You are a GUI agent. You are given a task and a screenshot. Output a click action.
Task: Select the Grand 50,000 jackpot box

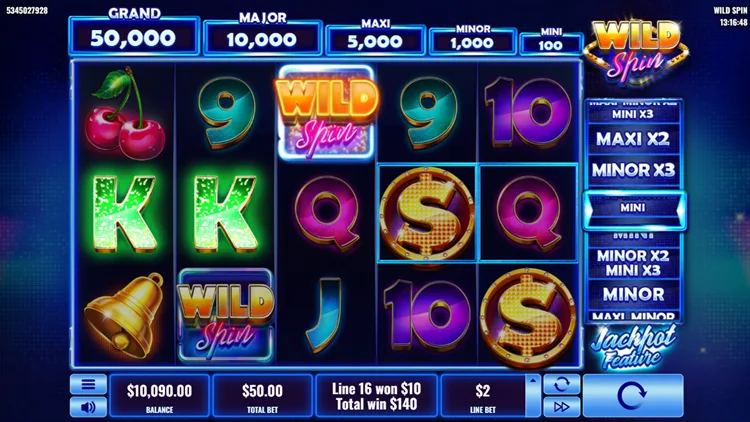pyautogui.click(x=134, y=36)
